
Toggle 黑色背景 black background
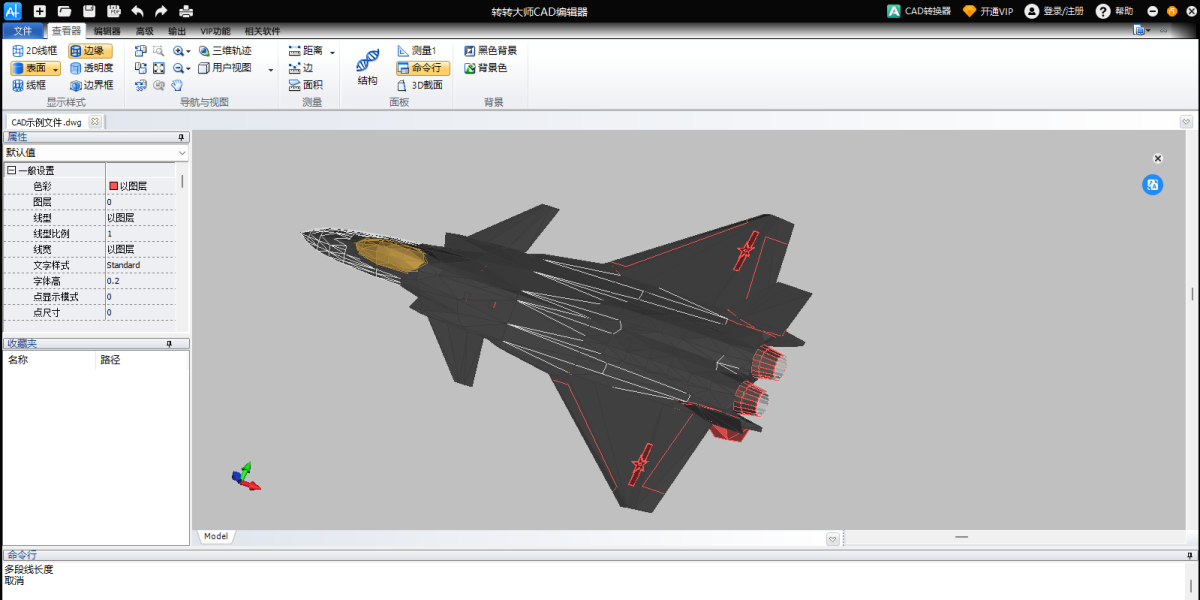click(x=490, y=50)
